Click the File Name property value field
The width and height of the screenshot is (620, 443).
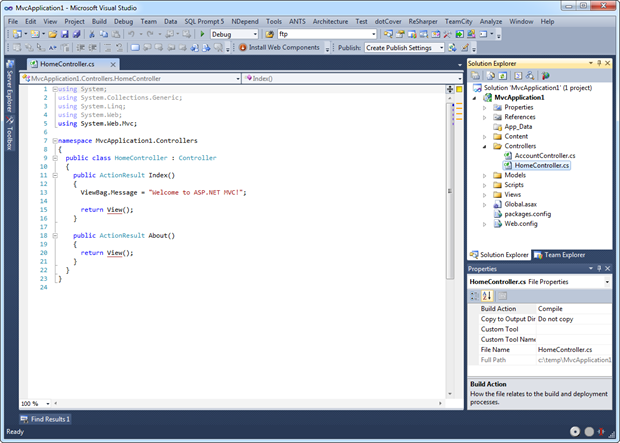574,350
